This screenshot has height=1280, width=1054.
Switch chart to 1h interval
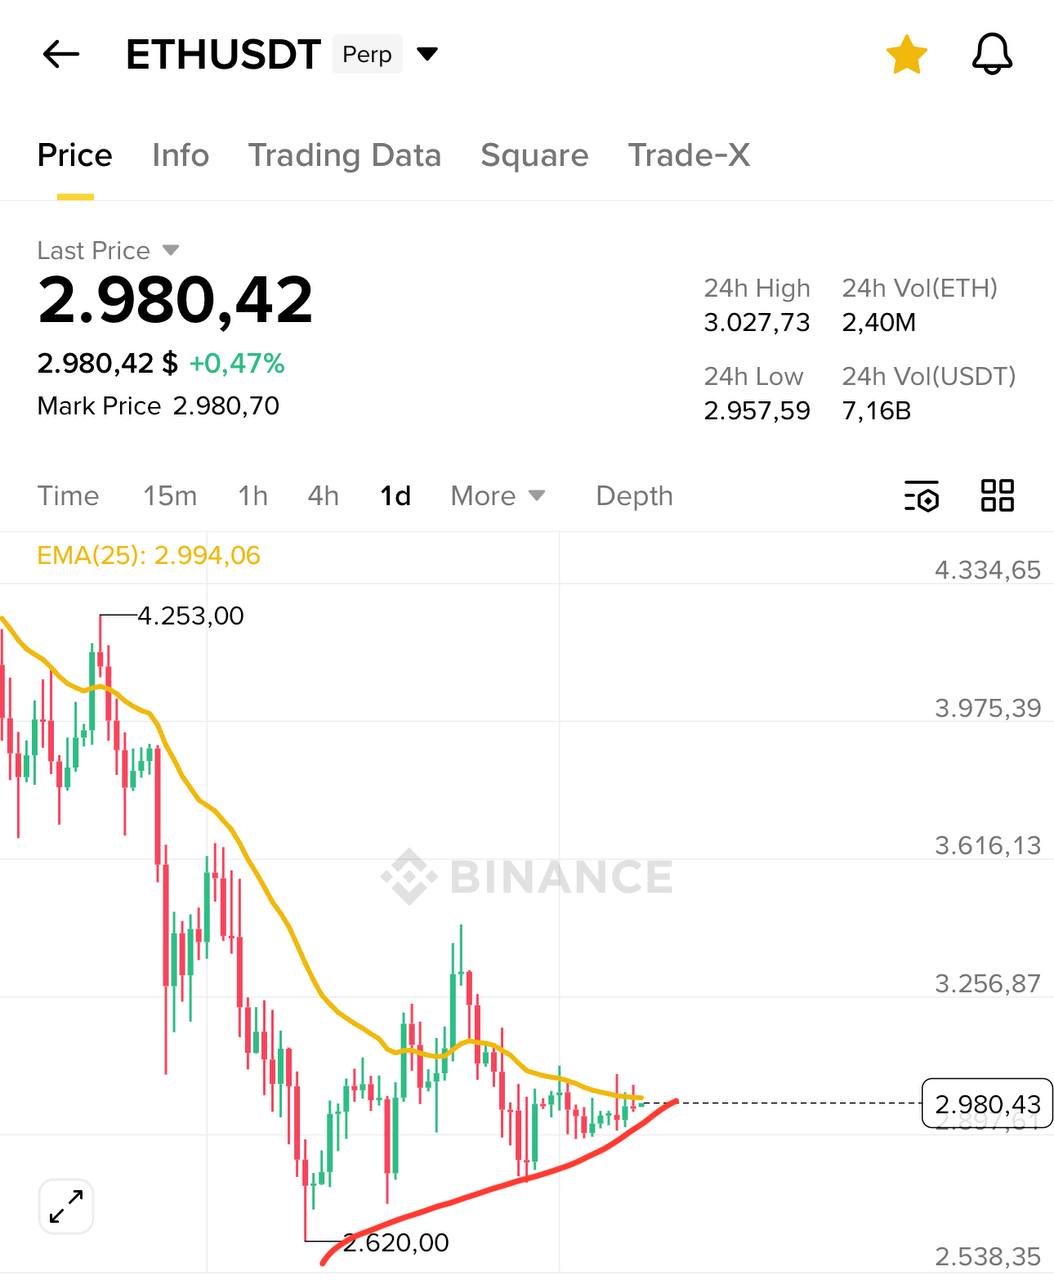click(253, 496)
